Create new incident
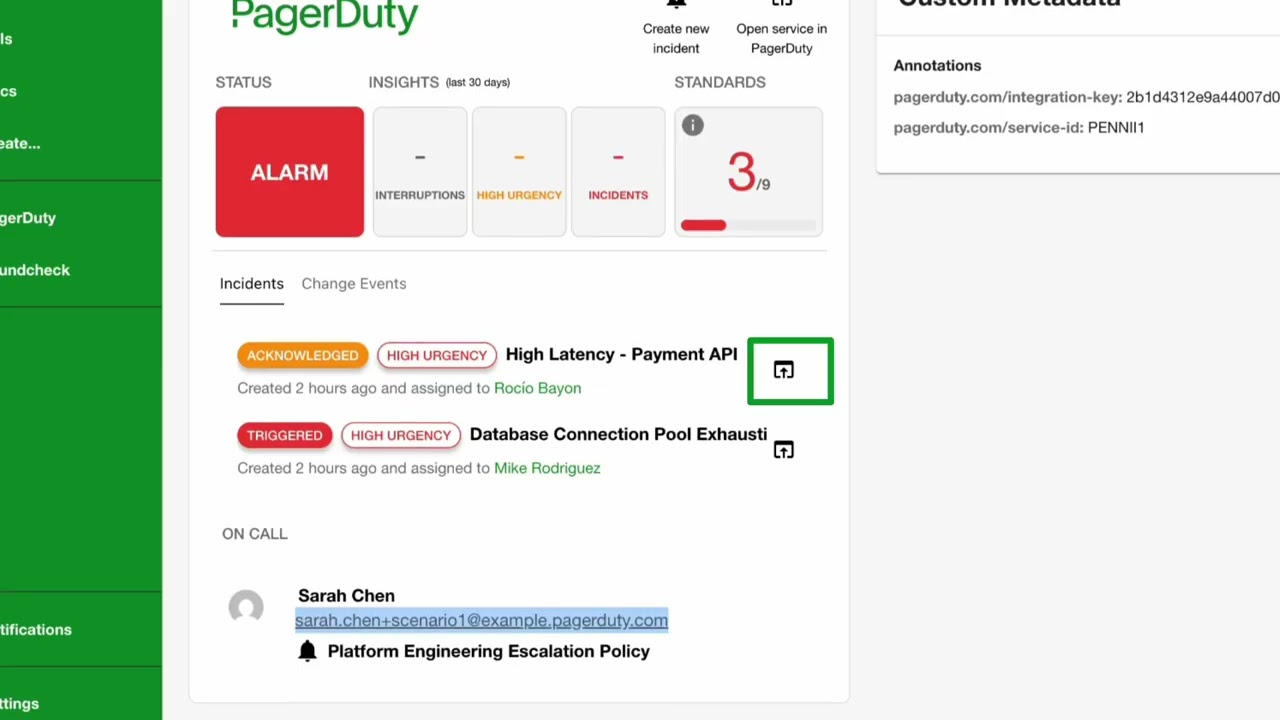The image size is (1280, 720). tap(676, 29)
